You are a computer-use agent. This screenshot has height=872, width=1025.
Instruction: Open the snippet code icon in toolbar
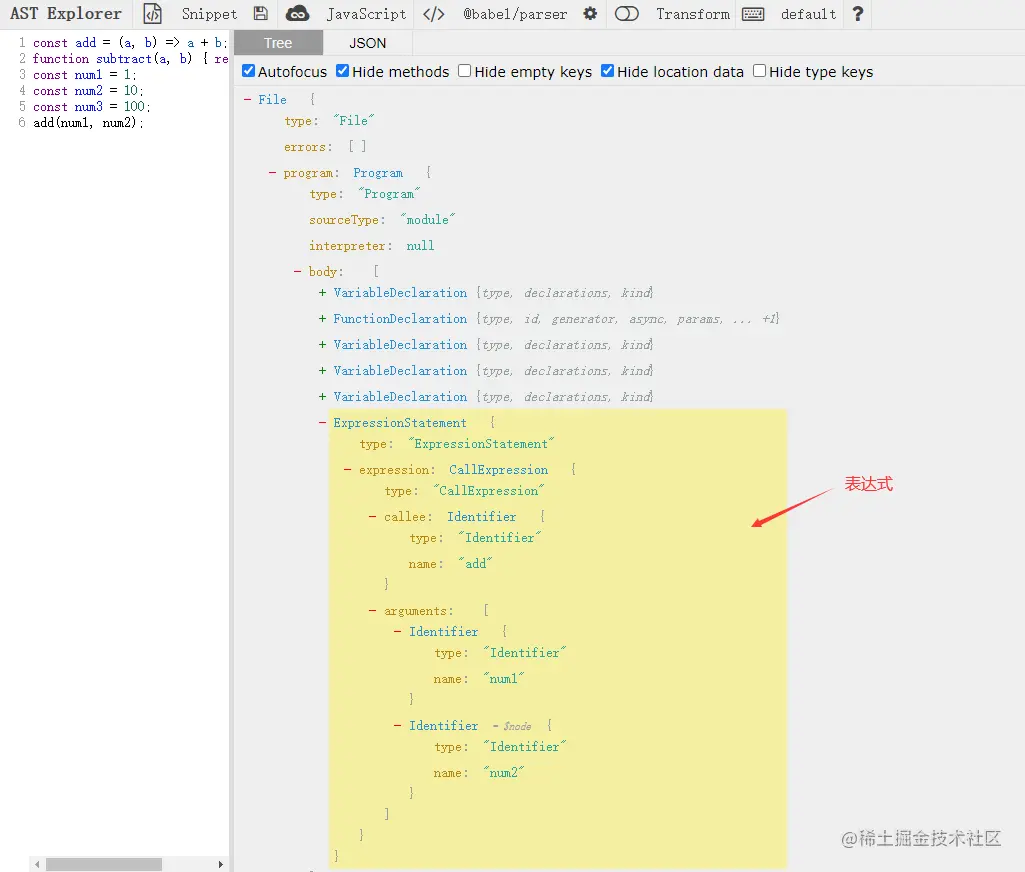[152, 14]
